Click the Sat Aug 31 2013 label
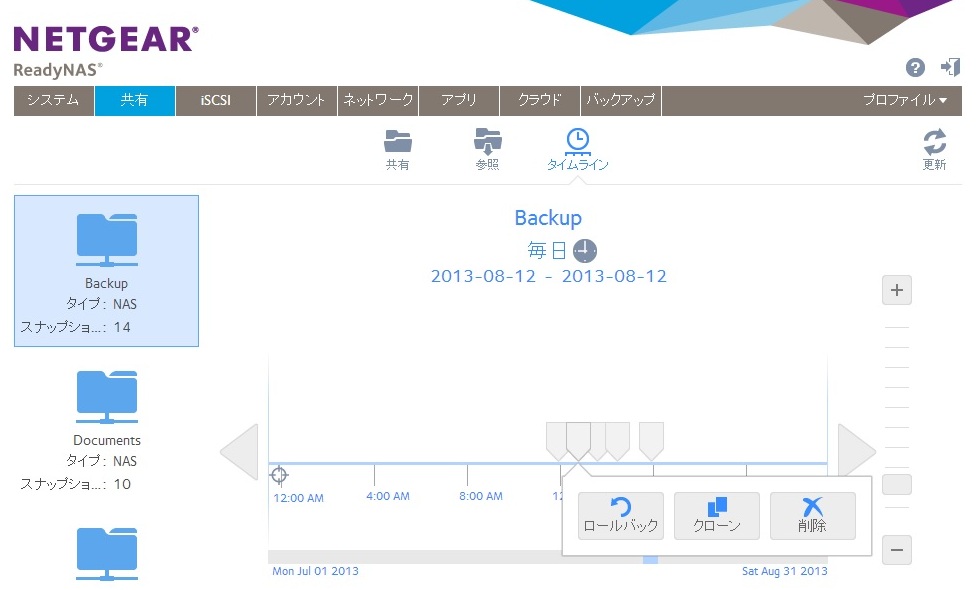Image resolution: width=977 pixels, height=590 pixels. click(x=784, y=571)
